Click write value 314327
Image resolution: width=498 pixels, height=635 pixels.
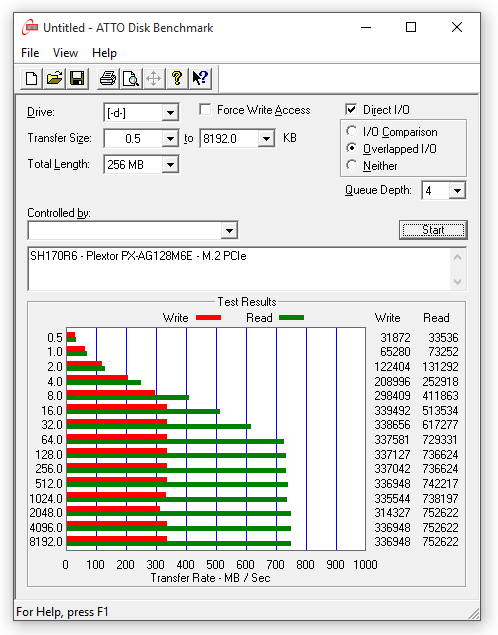tap(392, 513)
